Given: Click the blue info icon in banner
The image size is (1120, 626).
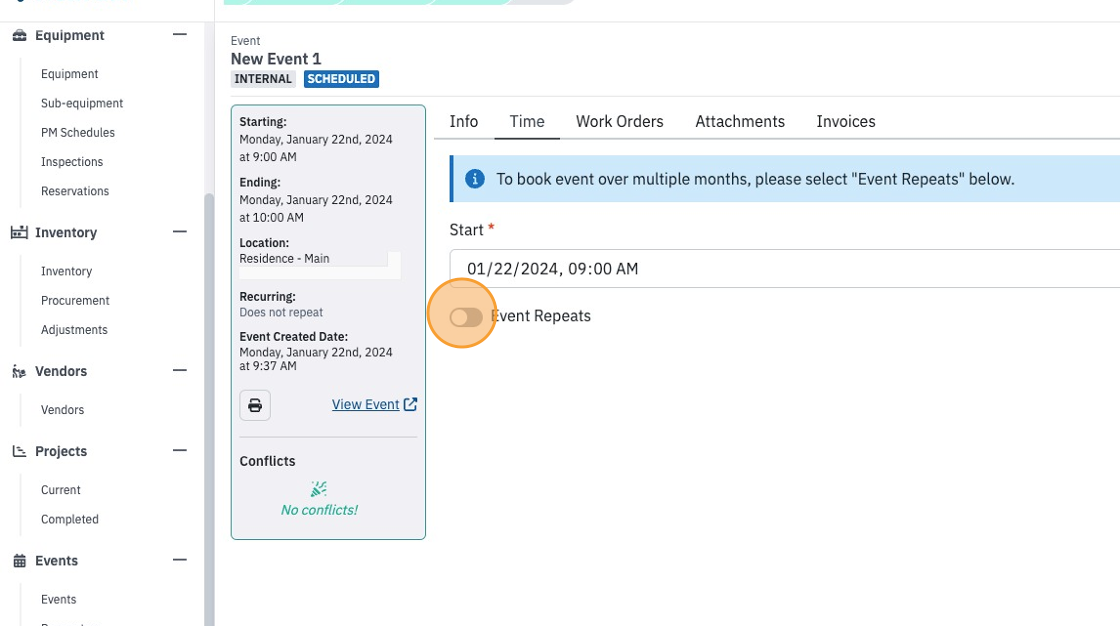Looking at the screenshot, I should 475,179.
